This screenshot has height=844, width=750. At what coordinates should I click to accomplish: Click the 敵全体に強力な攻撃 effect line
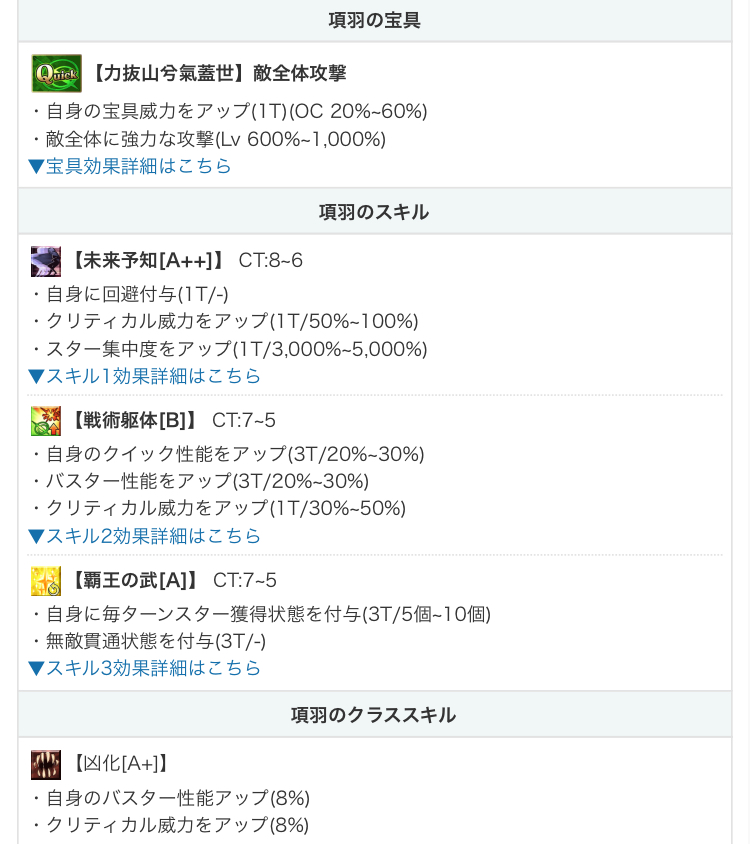[x=208, y=139]
